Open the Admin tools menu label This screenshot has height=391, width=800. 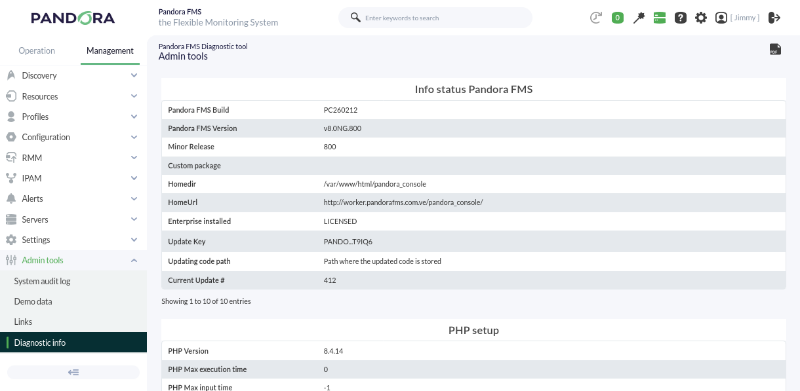click(42, 260)
